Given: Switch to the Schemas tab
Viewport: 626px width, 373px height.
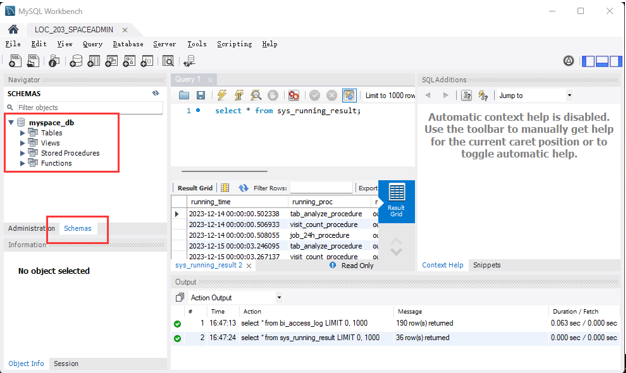Looking at the screenshot, I should (x=77, y=228).
